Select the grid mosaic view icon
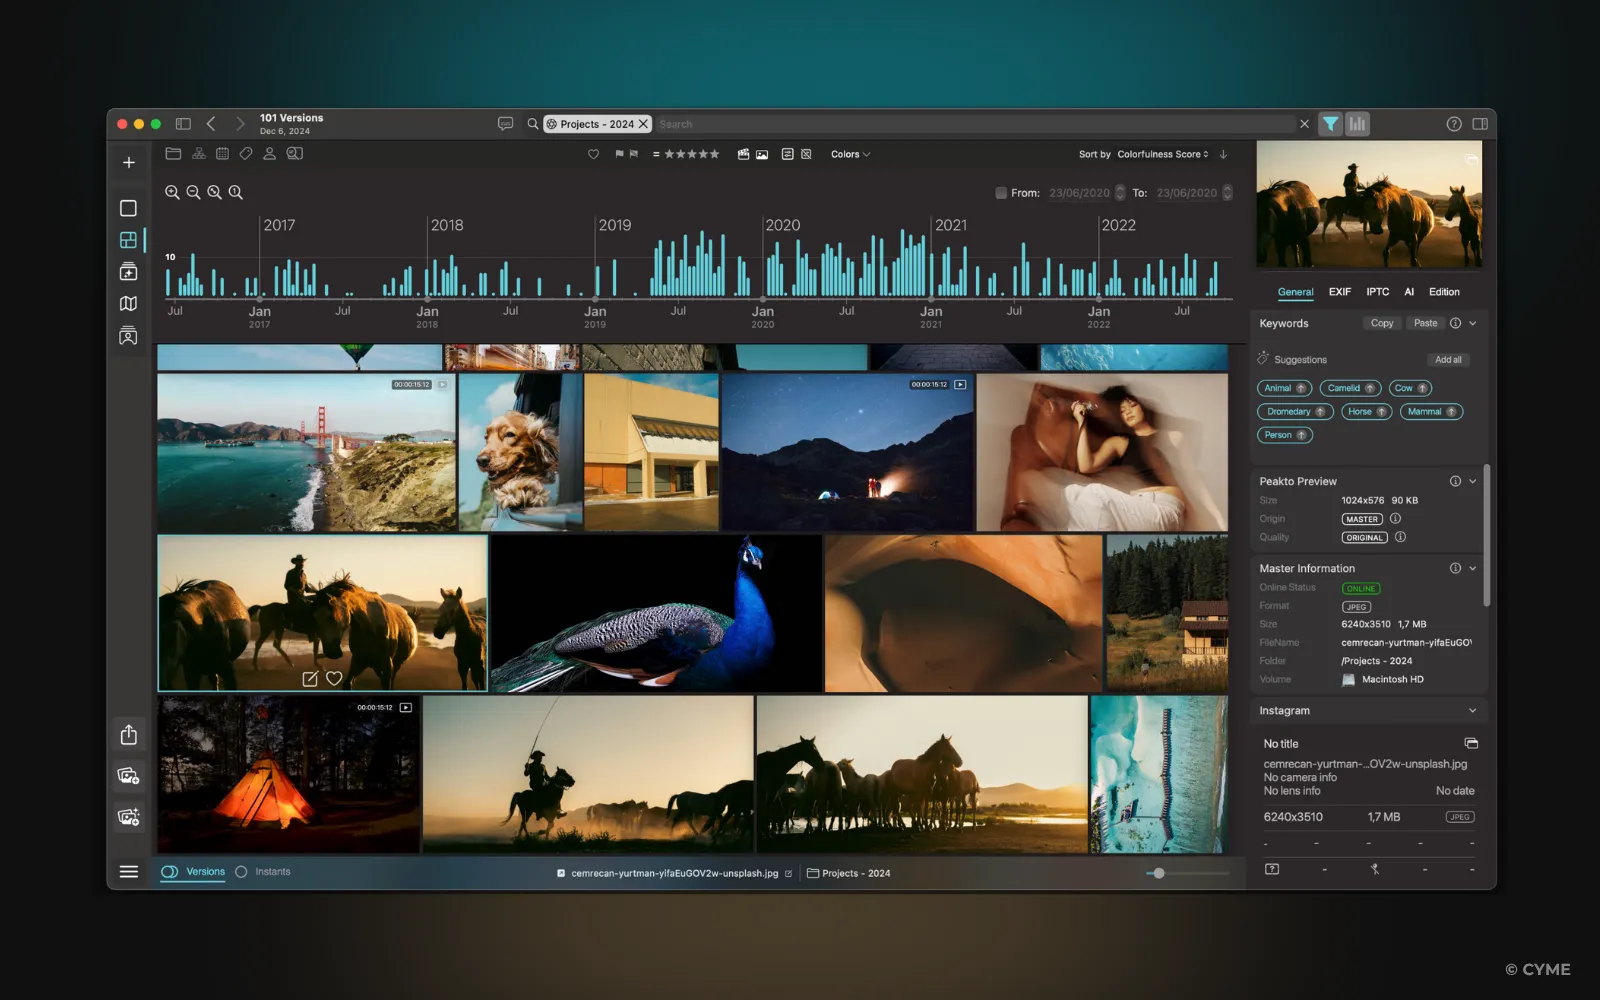Image resolution: width=1600 pixels, height=1000 pixels. pyautogui.click(x=128, y=240)
